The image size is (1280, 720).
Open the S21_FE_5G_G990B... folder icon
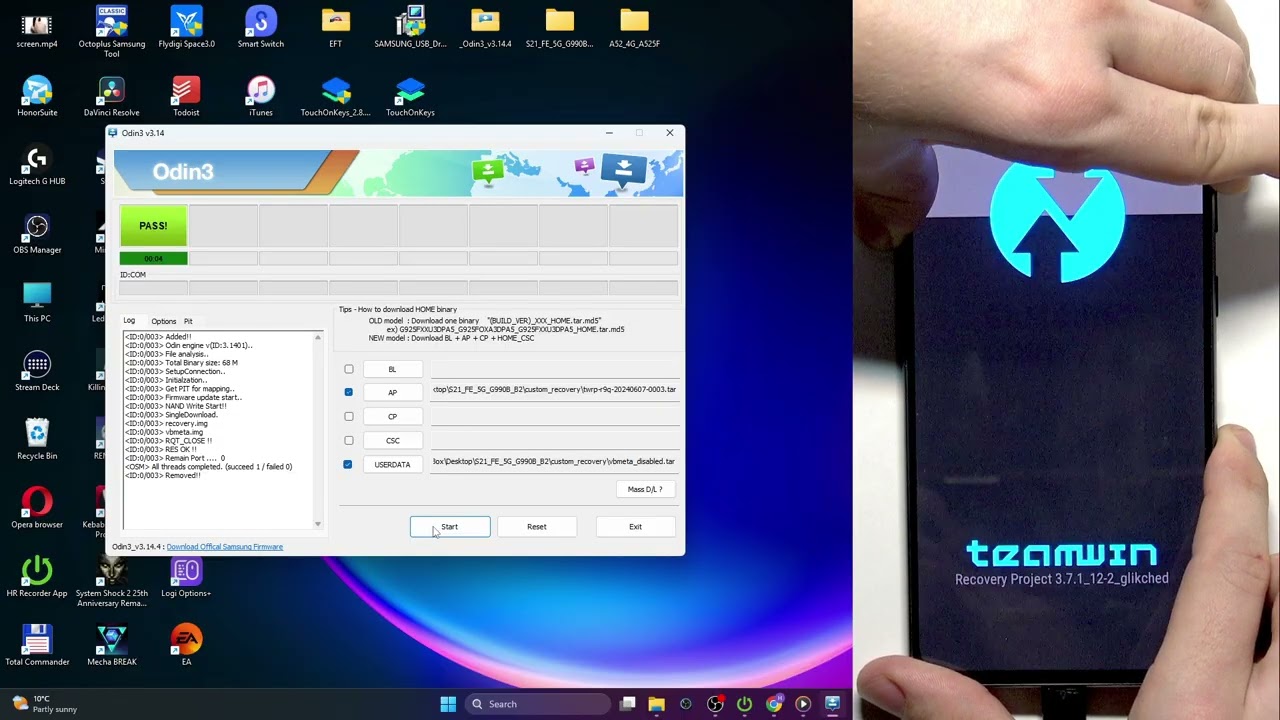[x=560, y=27]
